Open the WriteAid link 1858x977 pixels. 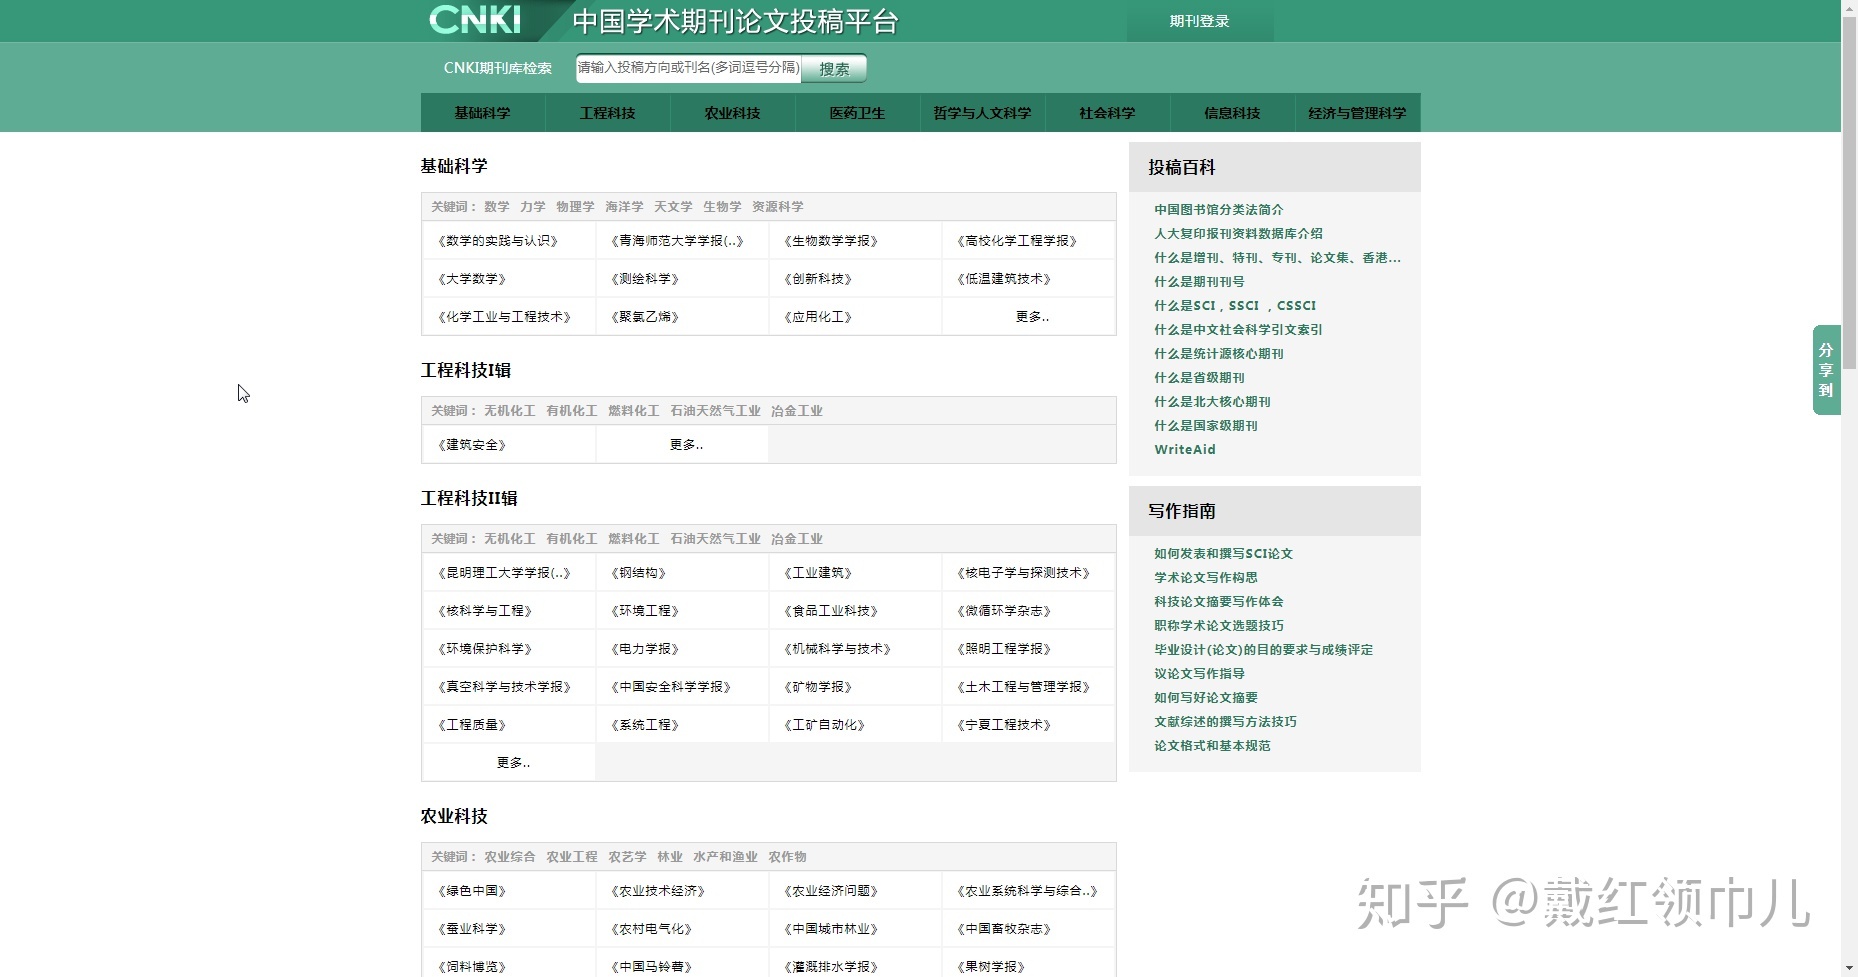point(1185,450)
